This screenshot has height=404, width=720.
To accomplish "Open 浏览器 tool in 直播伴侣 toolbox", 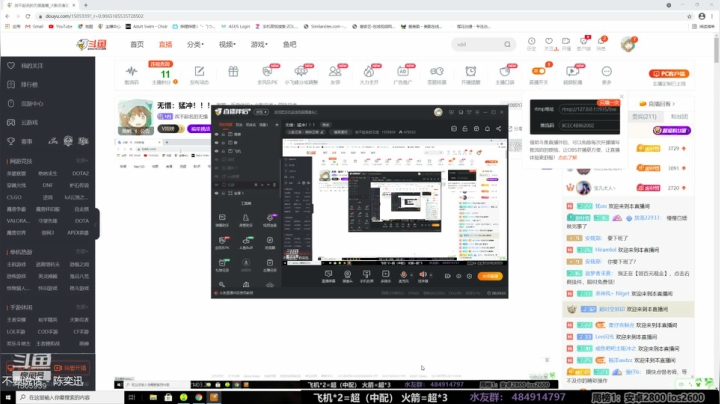I will tap(270, 240).
